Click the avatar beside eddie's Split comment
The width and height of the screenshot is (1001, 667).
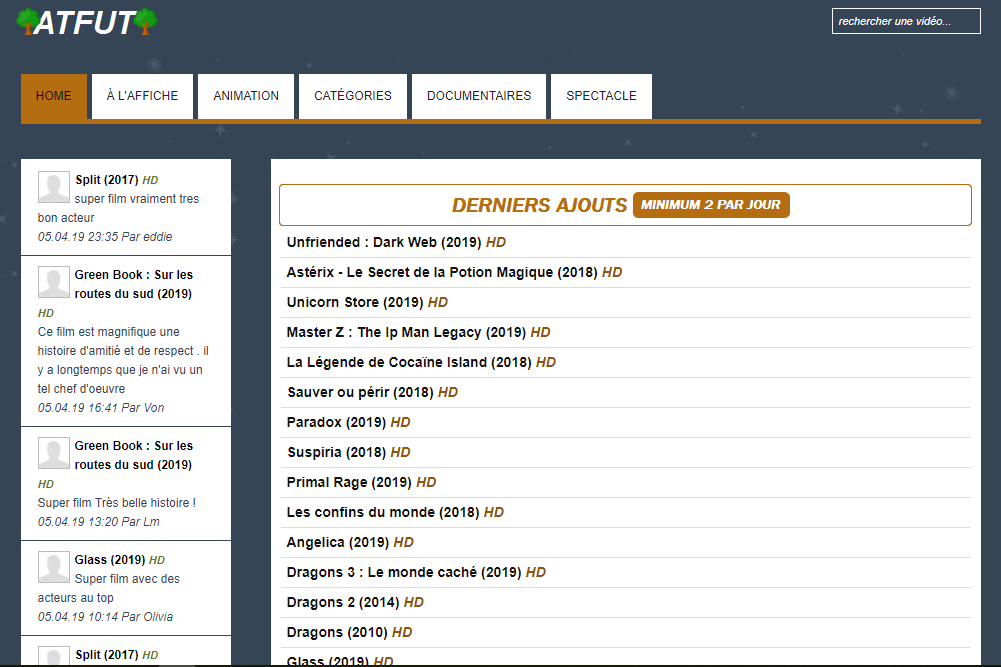54,187
